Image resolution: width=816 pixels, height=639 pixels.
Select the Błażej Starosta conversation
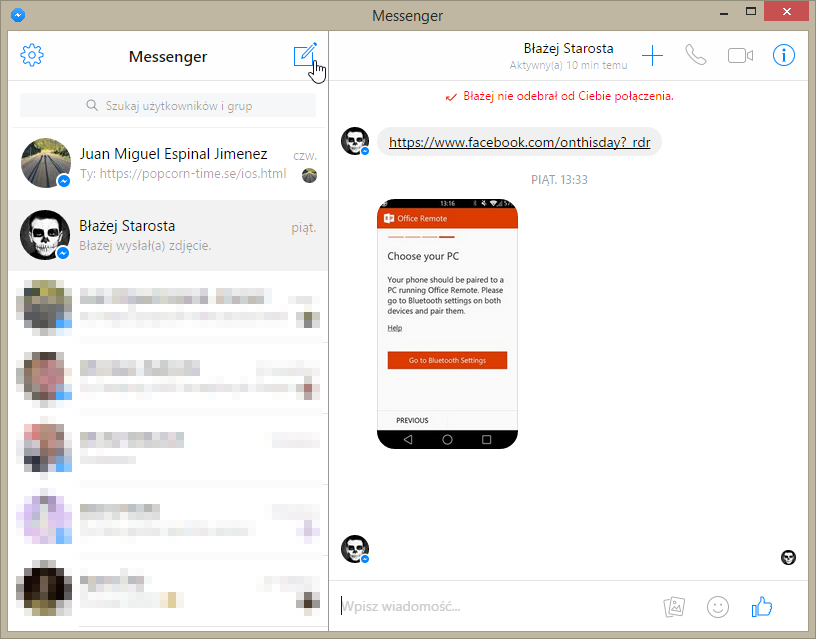(x=168, y=235)
